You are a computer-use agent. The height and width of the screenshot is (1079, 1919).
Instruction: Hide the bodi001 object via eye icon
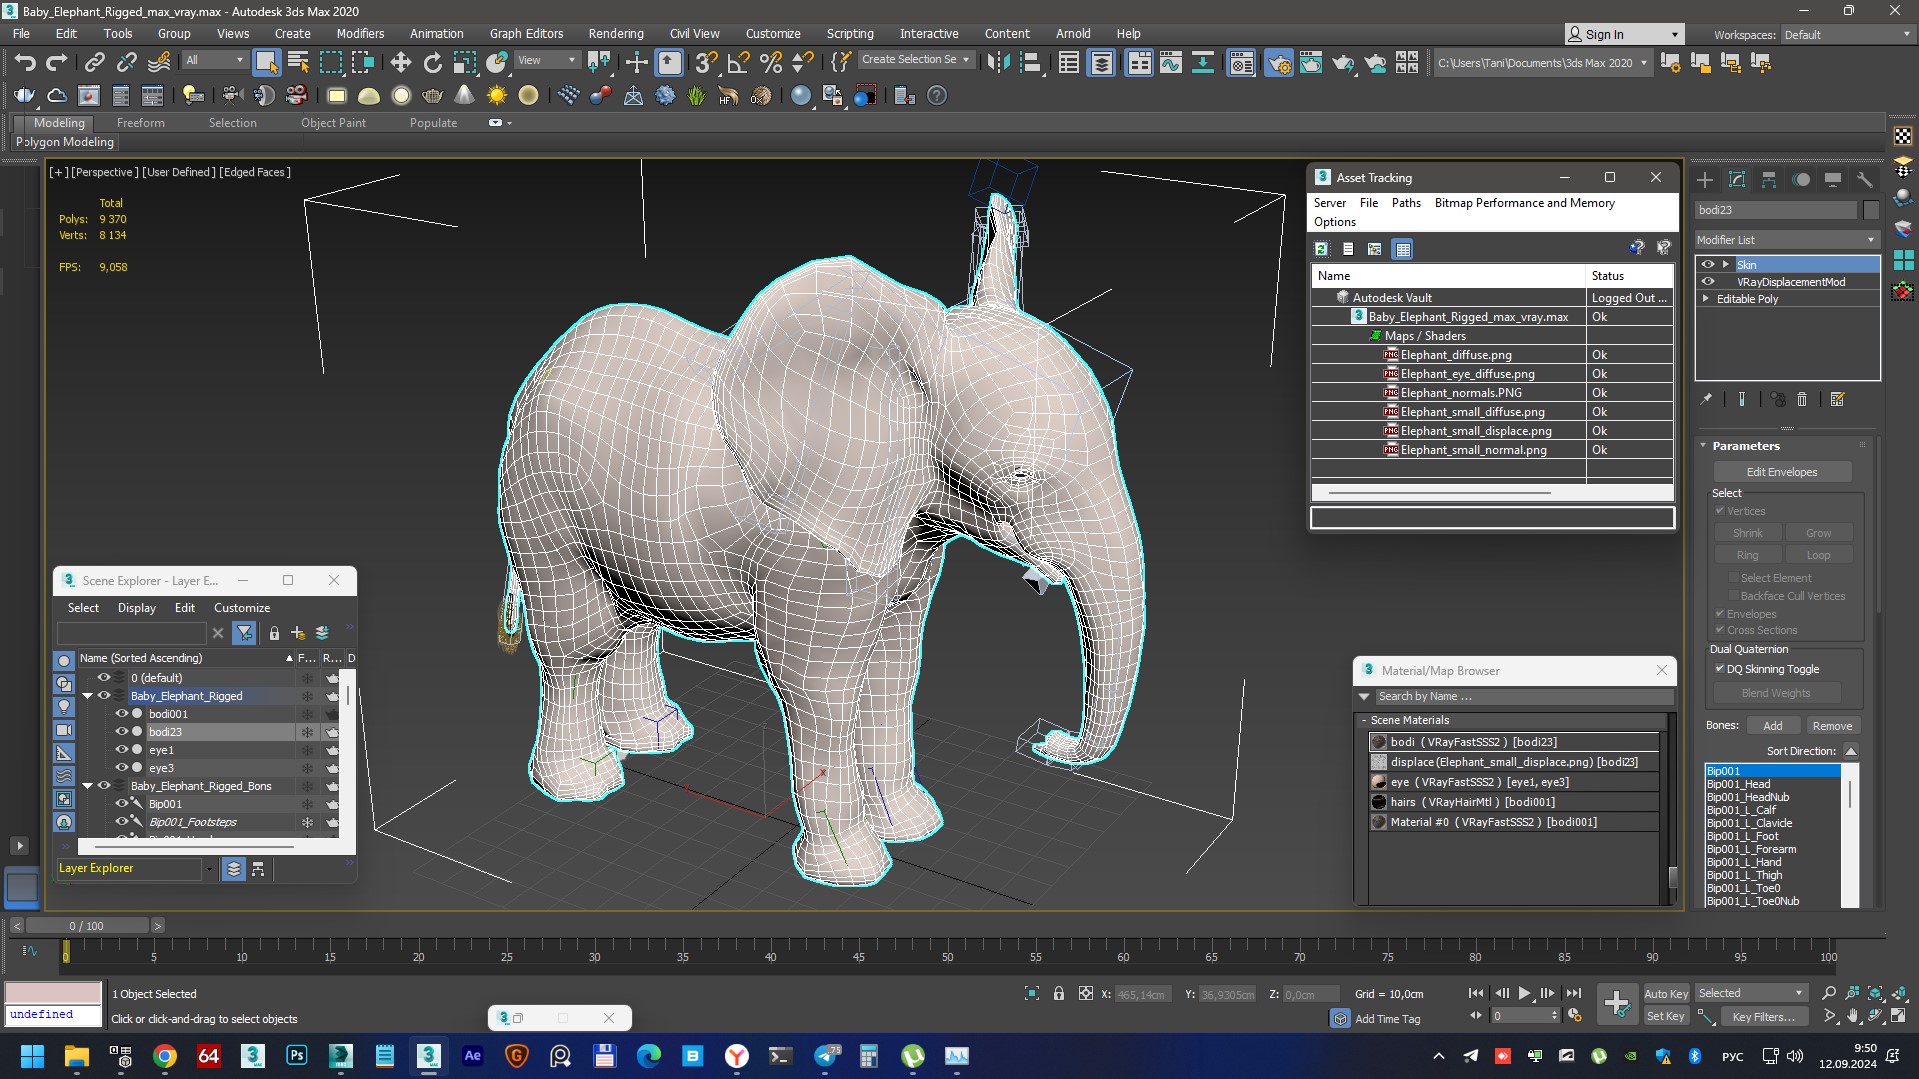point(121,714)
